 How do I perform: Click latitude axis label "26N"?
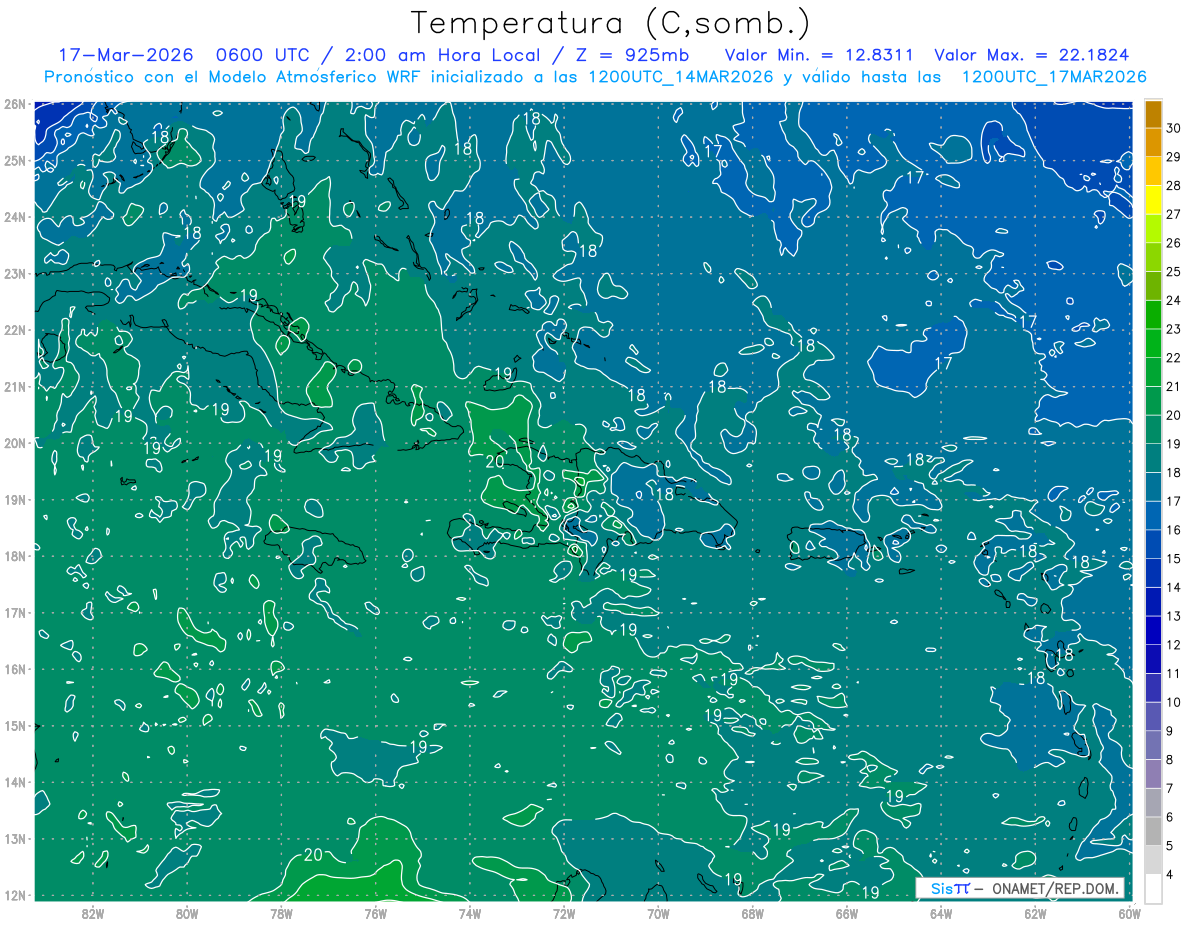pyautogui.click(x=14, y=103)
